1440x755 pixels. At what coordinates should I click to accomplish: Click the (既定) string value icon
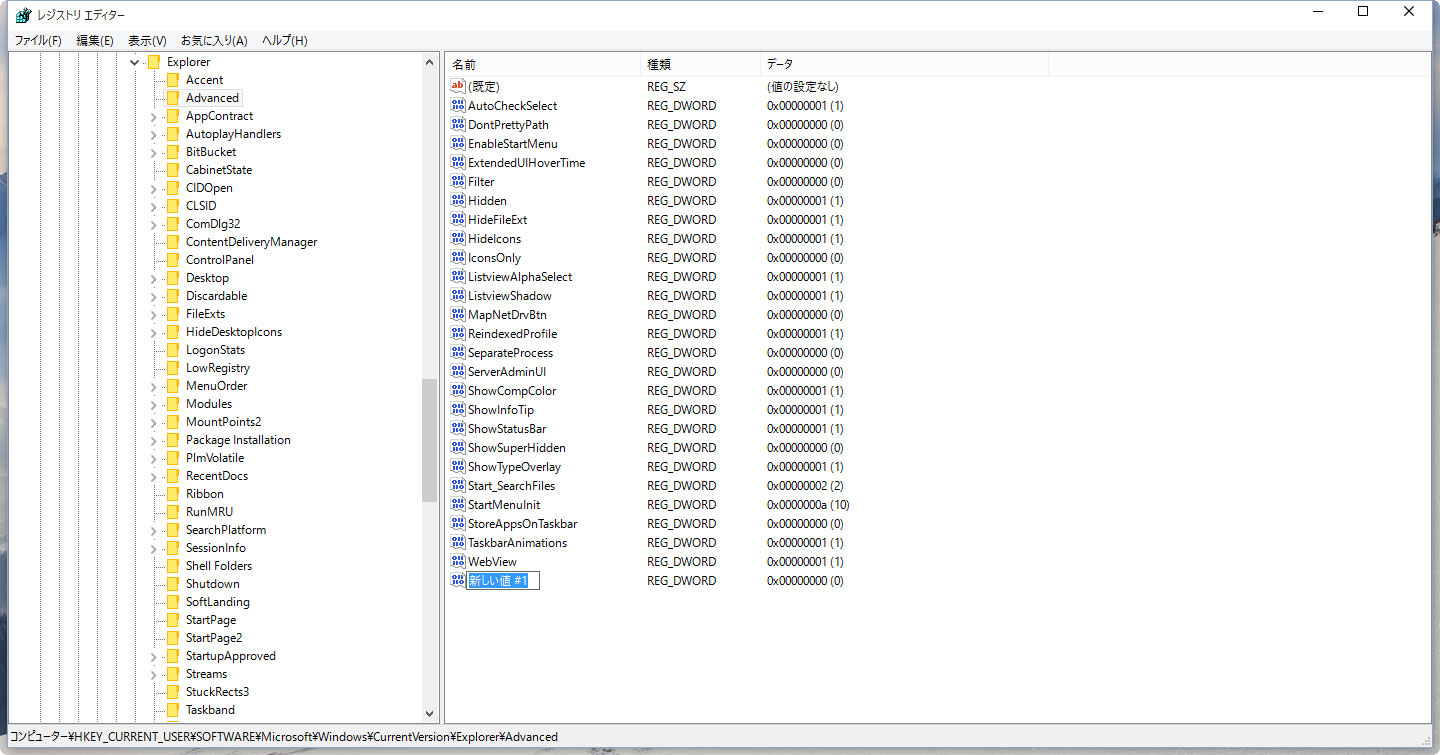458,87
